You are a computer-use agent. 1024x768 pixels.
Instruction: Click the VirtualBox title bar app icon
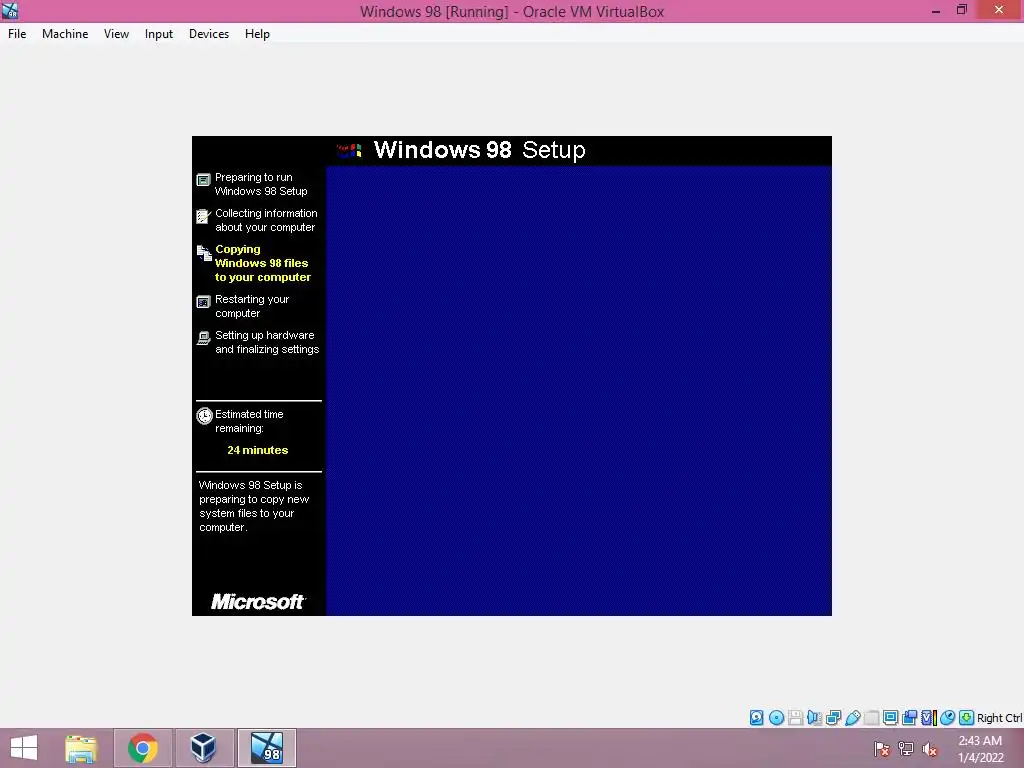pos(10,10)
